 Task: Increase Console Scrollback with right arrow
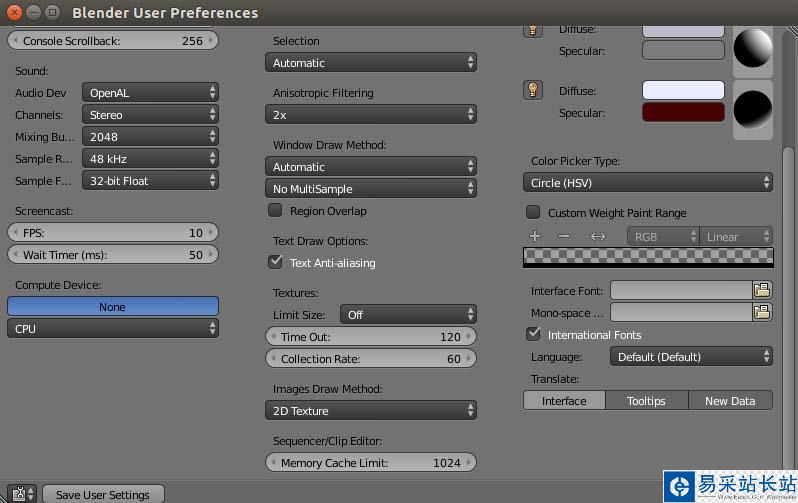(211, 40)
